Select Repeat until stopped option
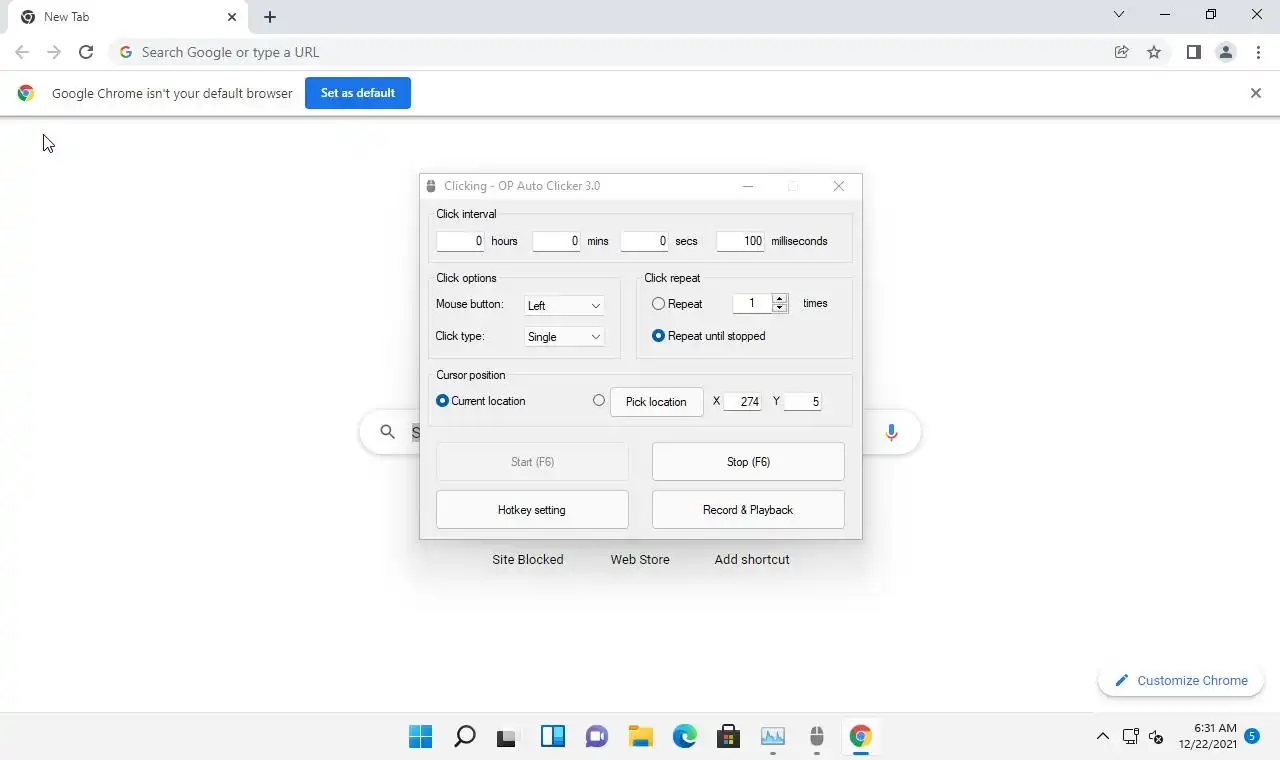Viewport: 1280px width, 760px height. [658, 336]
